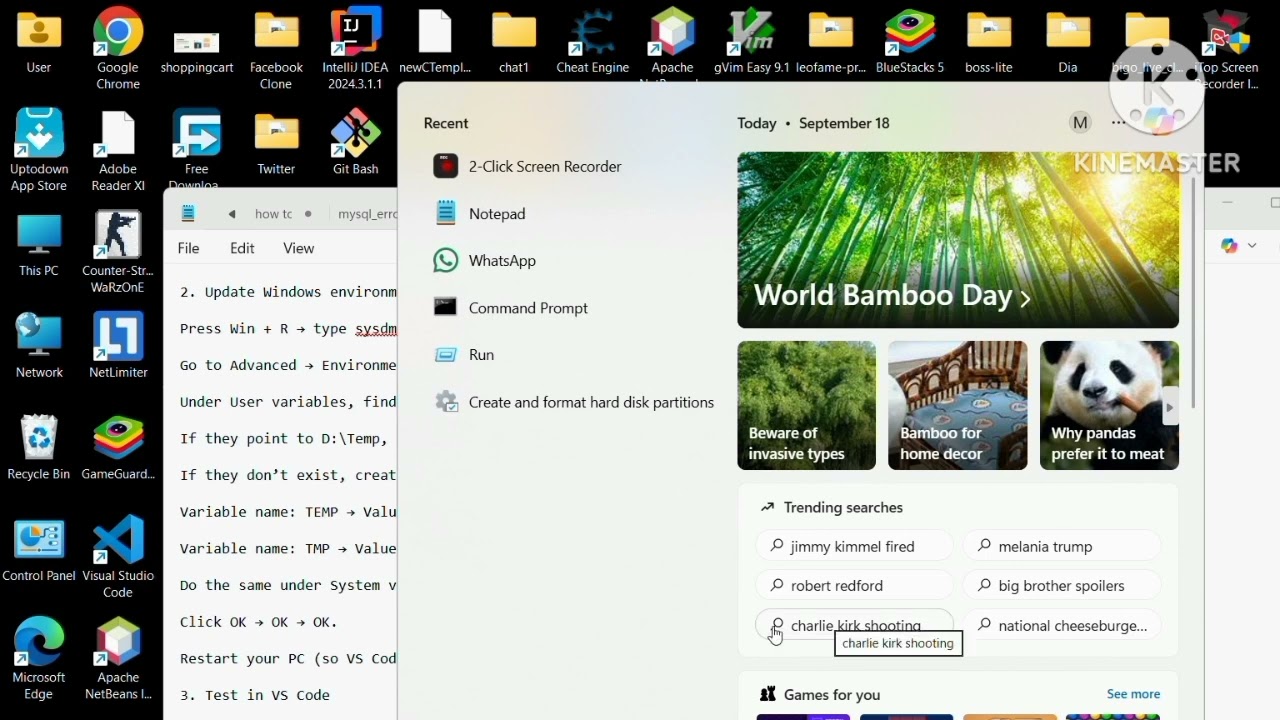The height and width of the screenshot is (720, 1280).
Task: Open Create and format hard disk partitions
Action: click(573, 402)
